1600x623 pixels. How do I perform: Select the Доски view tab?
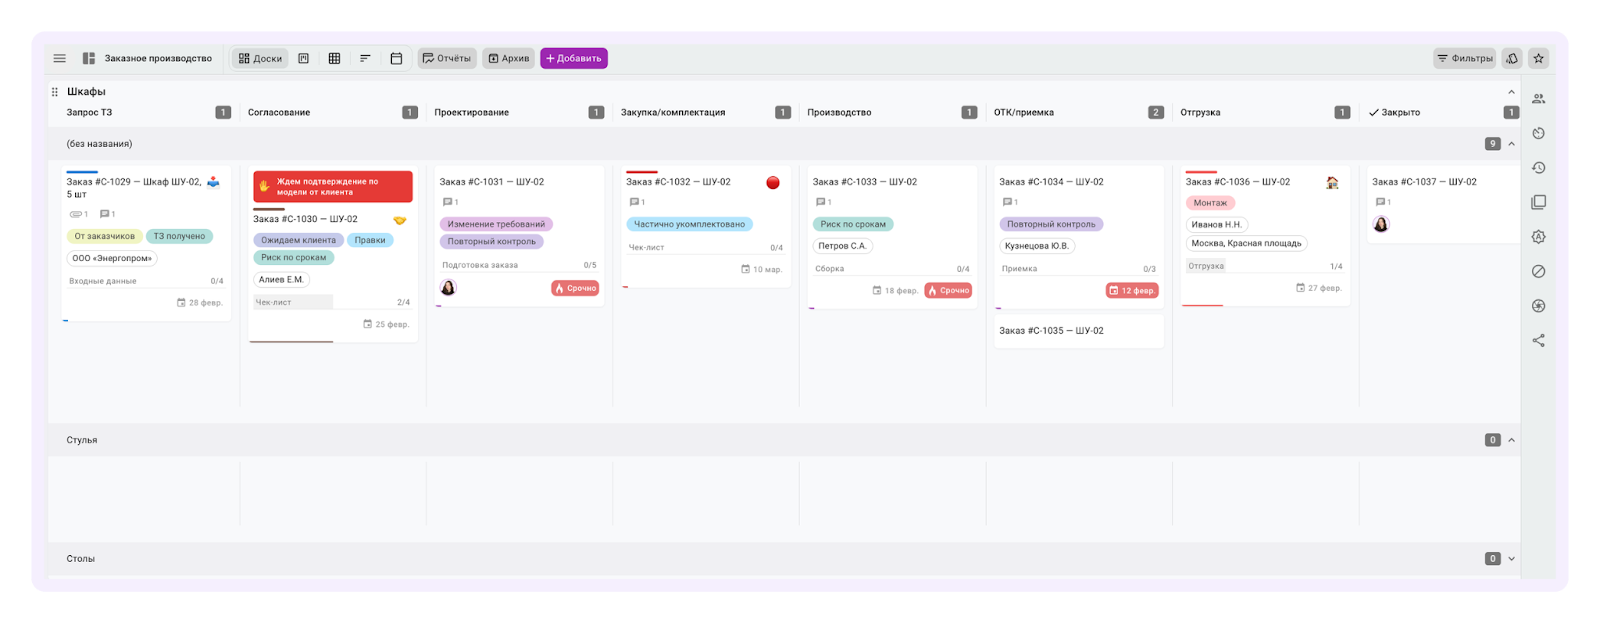[x=260, y=59]
